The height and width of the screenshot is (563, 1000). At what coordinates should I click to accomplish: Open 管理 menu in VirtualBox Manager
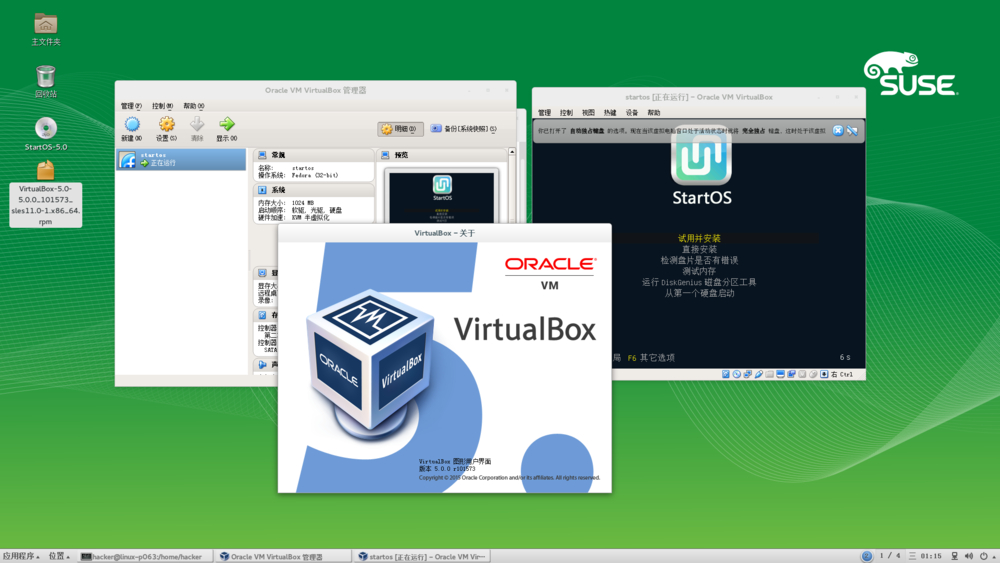(131, 106)
